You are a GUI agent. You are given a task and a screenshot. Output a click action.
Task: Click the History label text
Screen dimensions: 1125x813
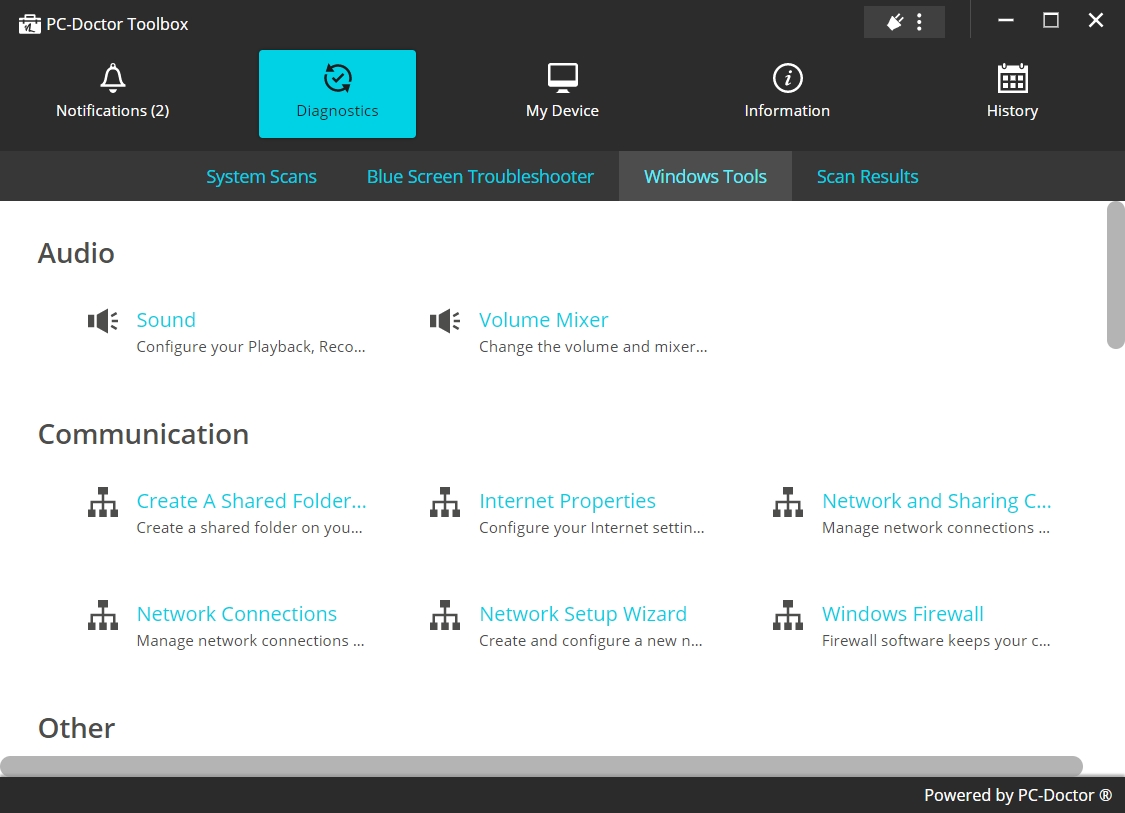1012,111
